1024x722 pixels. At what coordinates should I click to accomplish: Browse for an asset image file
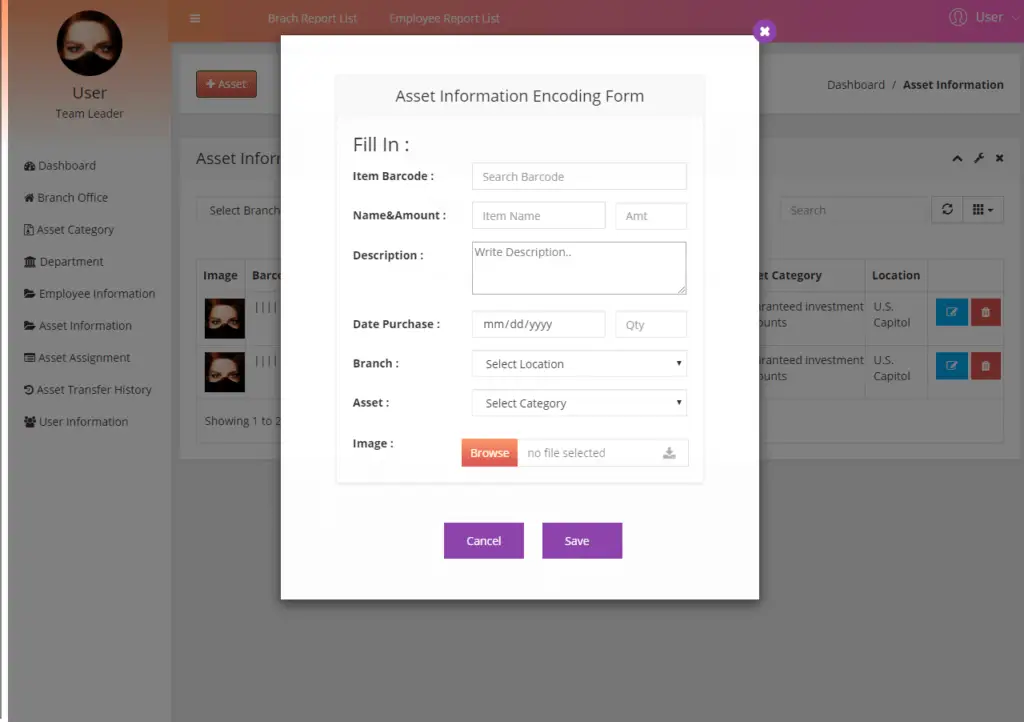pos(488,452)
